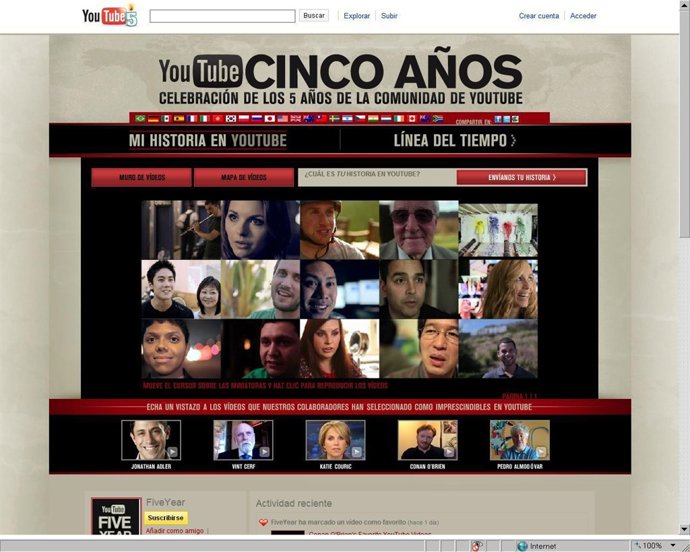Open the colorful paint figures video thumbnail
690x552 pixels.
tap(498, 230)
